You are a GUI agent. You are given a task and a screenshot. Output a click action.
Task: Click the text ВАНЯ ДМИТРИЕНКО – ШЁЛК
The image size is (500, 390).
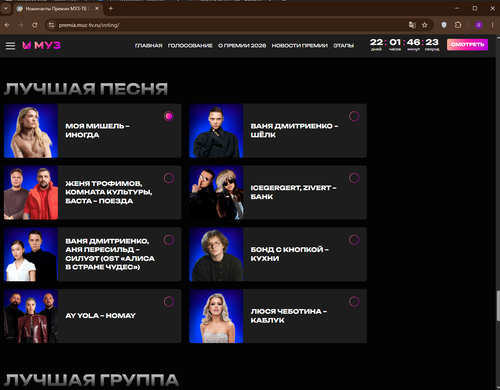(x=294, y=131)
